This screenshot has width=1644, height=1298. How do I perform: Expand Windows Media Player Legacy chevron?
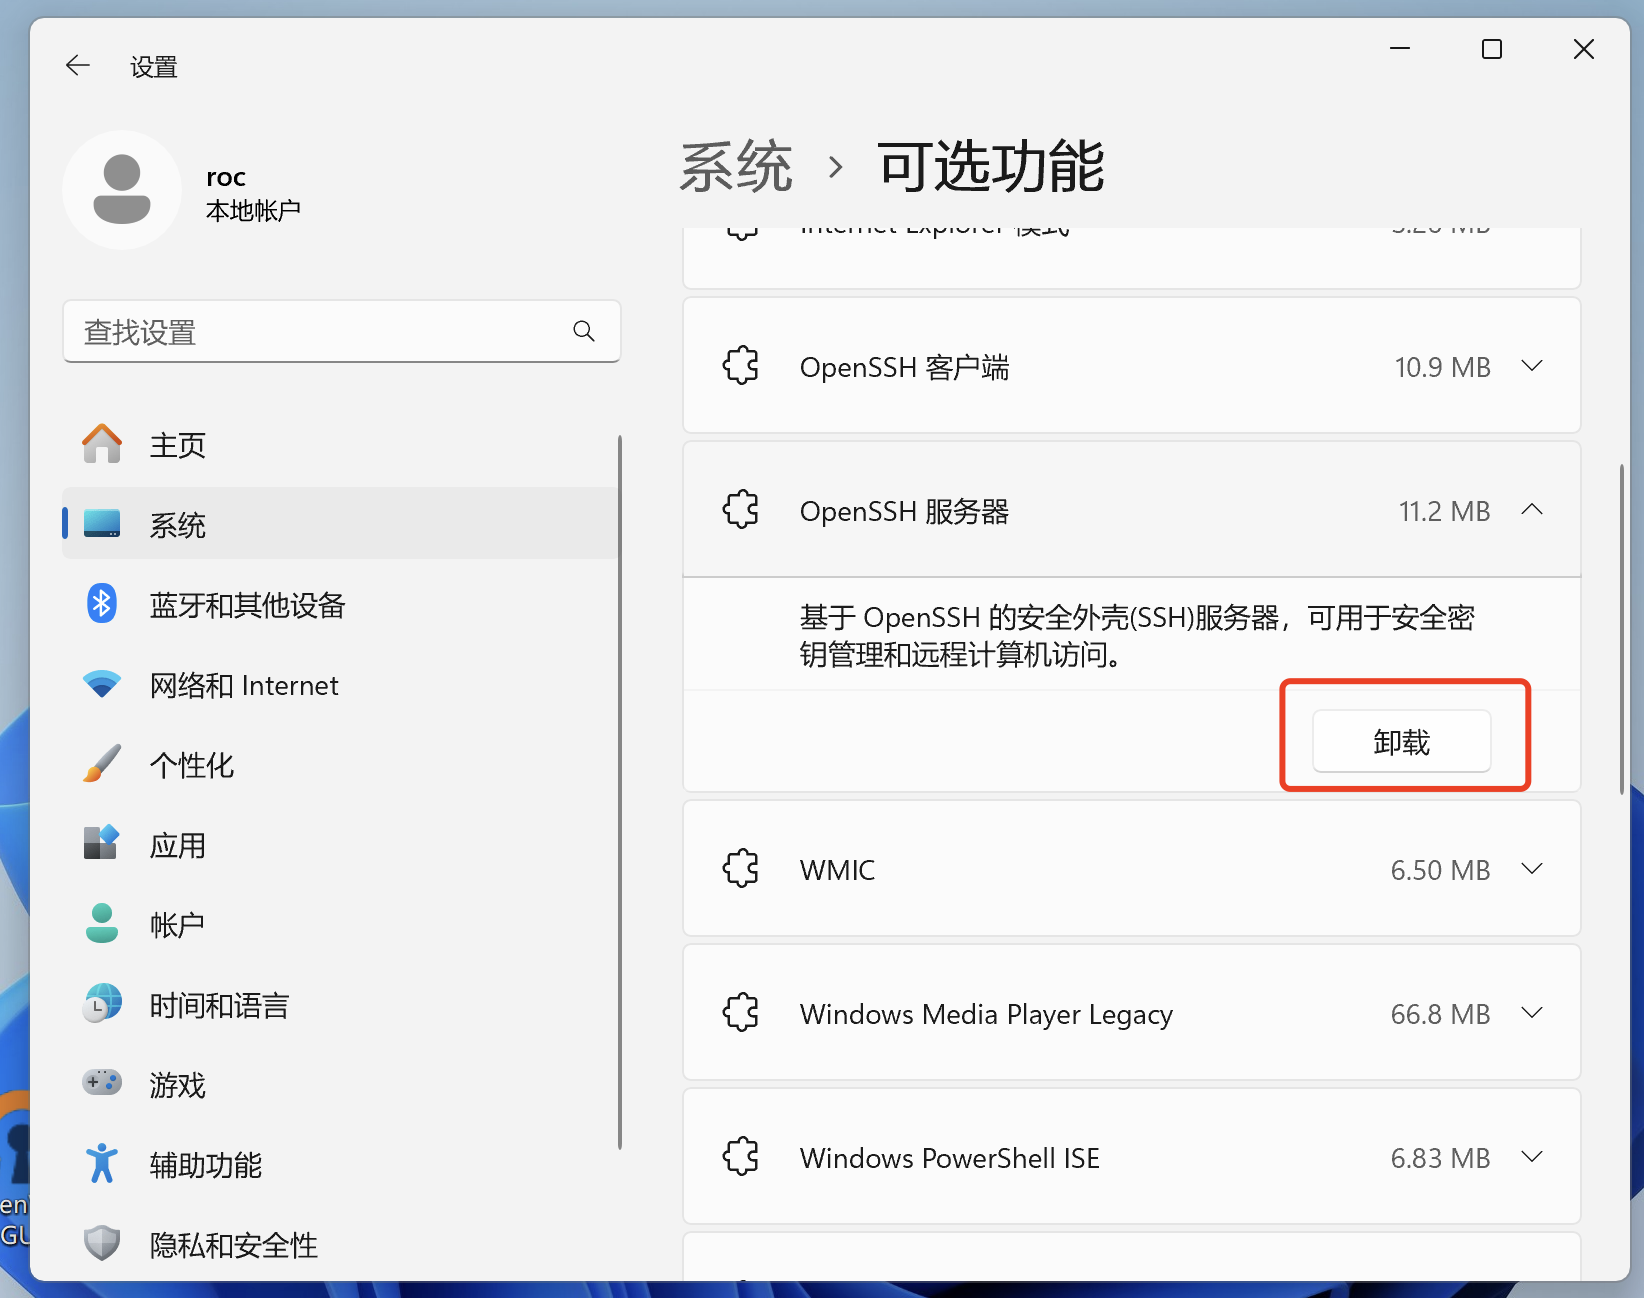pos(1532,1013)
